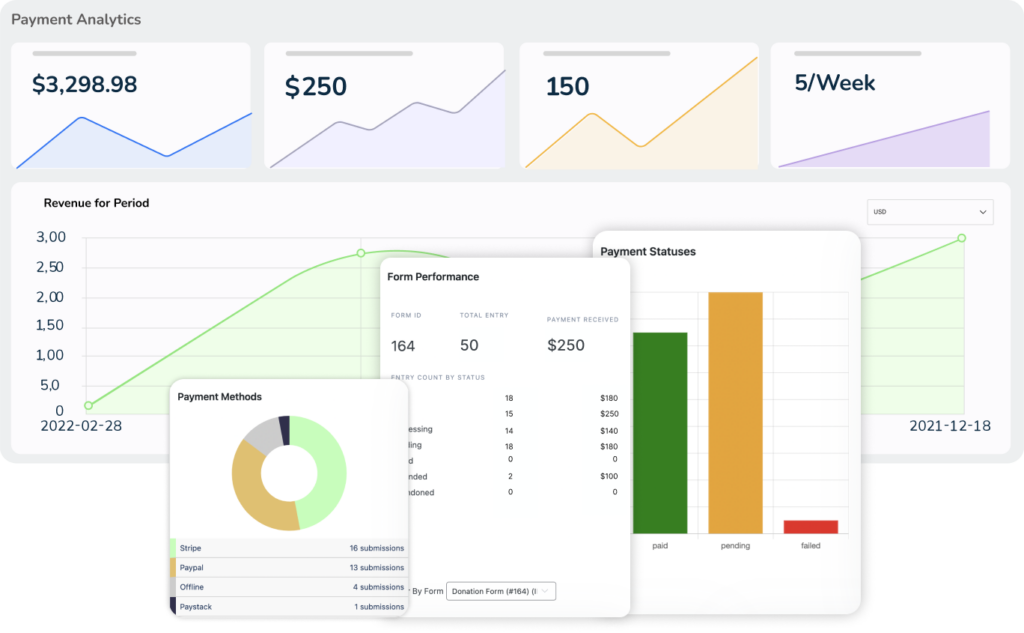1024x633 pixels.
Task: Click the Form Performance heading
Action: click(x=433, y=277)
